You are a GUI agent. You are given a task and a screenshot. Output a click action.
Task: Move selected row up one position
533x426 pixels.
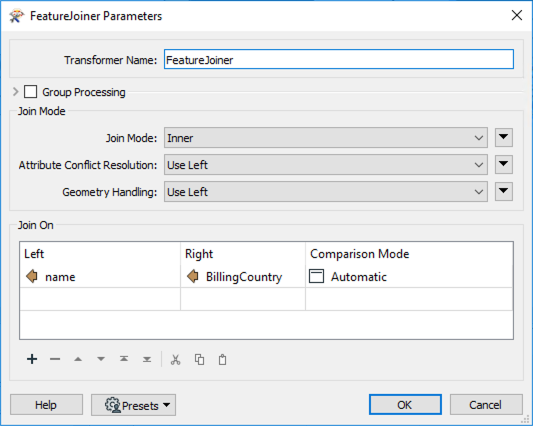(78, 359)
